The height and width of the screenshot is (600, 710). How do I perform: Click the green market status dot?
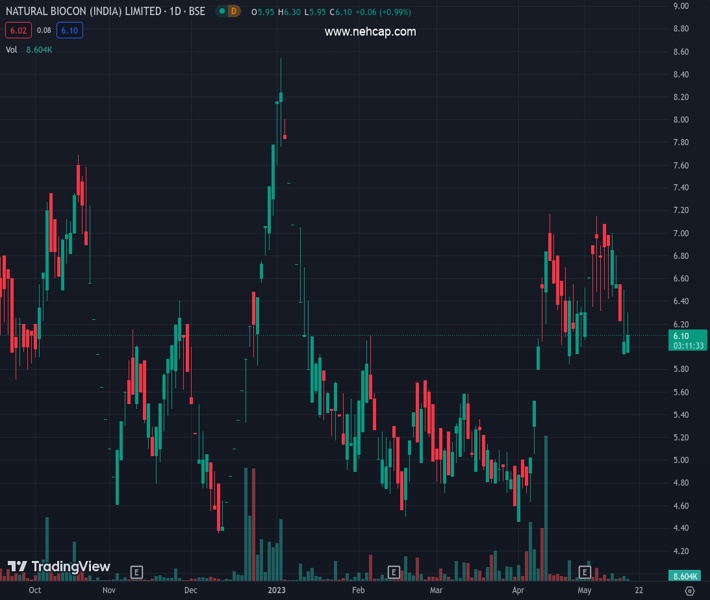click(x=220, y=11)
